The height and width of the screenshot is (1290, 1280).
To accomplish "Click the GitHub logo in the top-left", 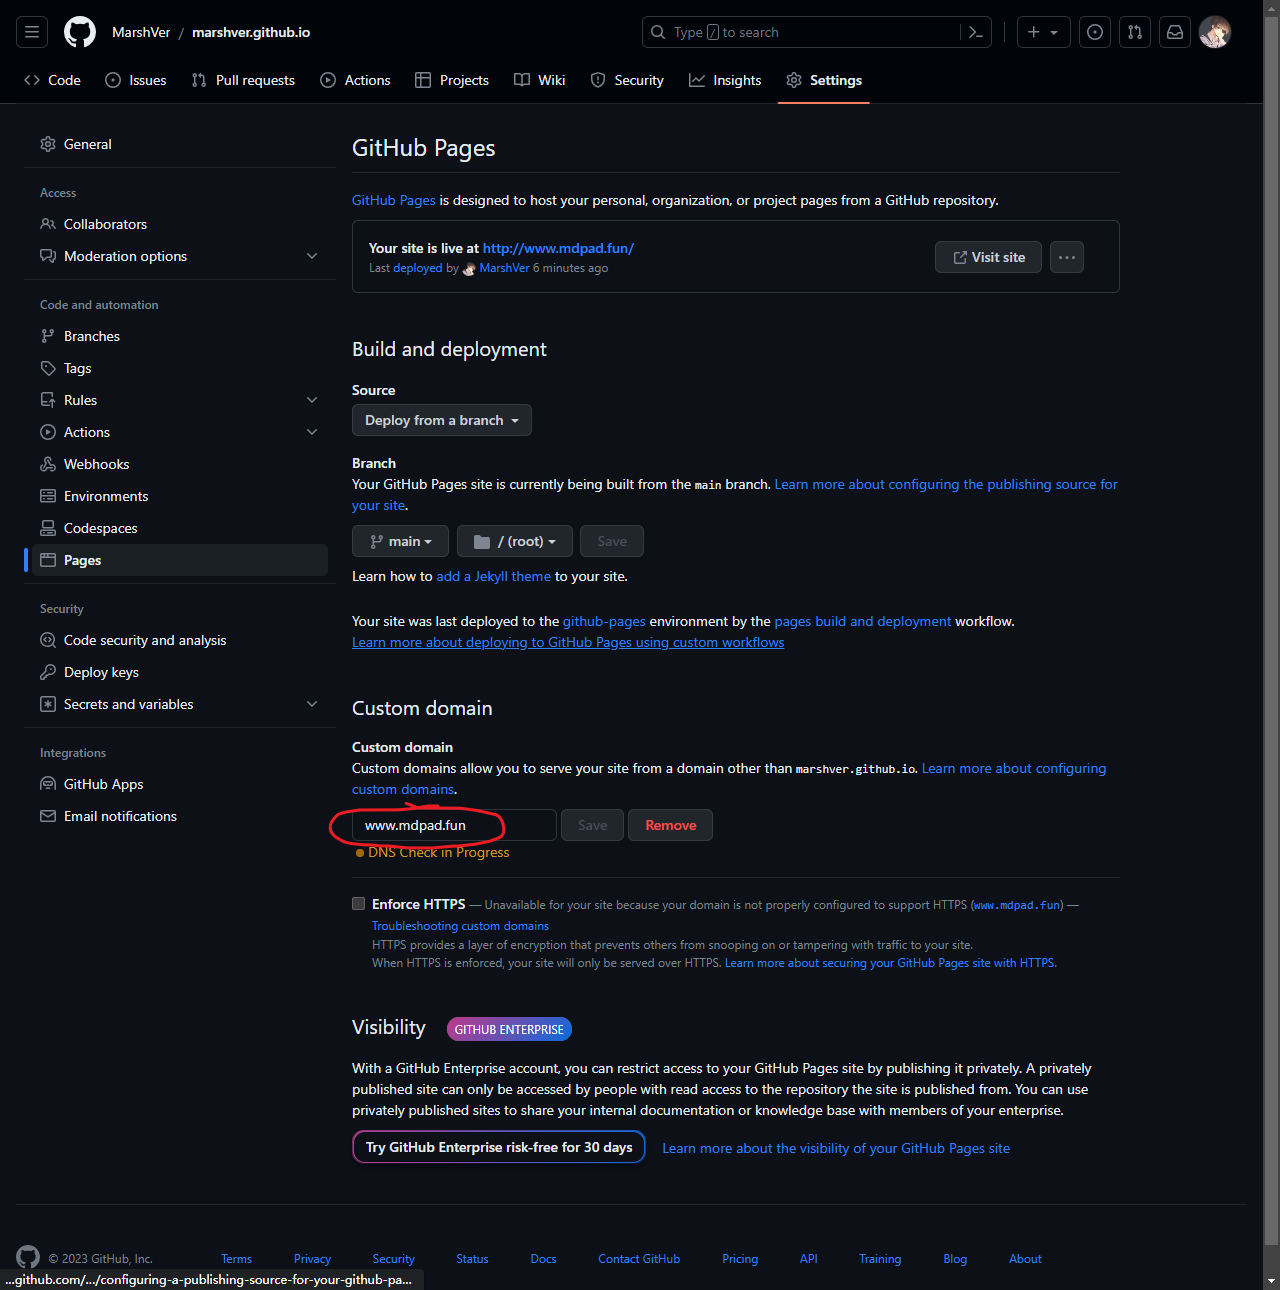I will coord(79,31).
